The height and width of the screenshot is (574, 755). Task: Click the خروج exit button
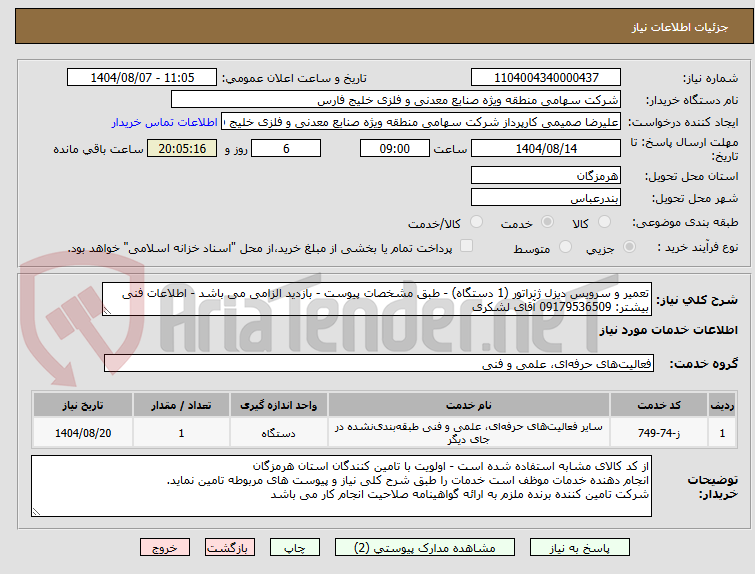click(165, 548)
